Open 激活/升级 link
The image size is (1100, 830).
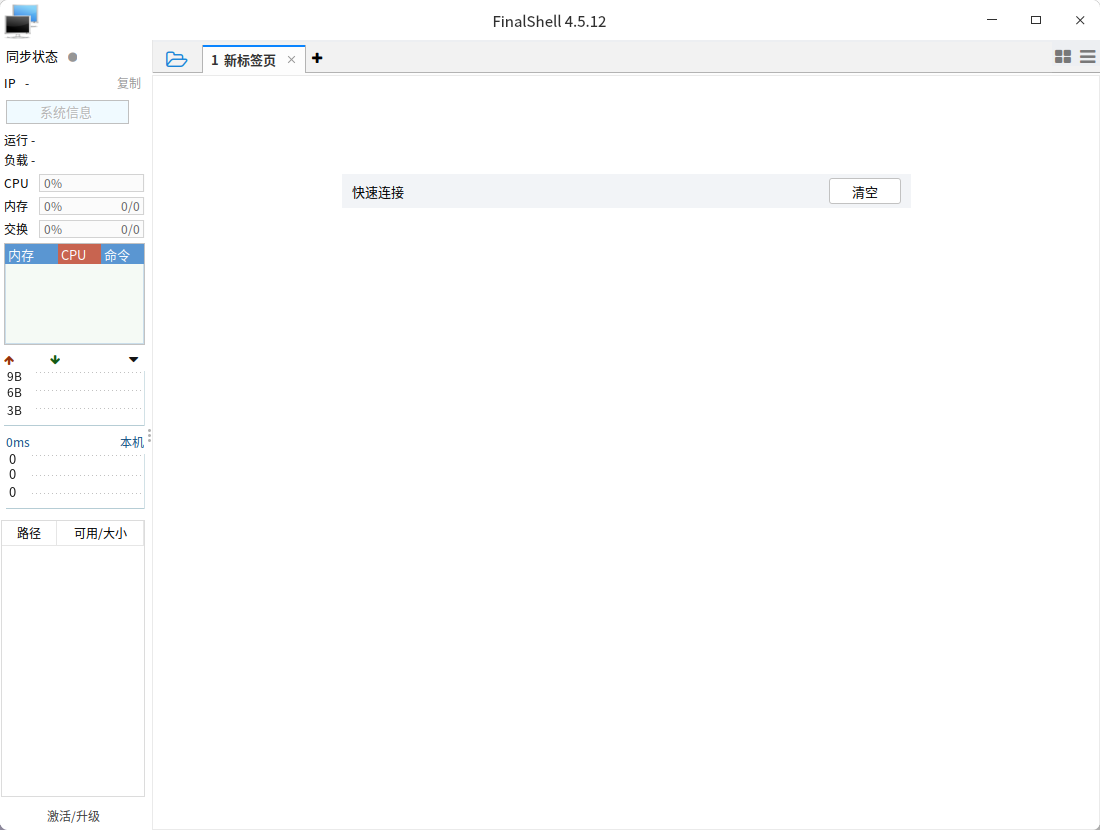tap(74, 816)
